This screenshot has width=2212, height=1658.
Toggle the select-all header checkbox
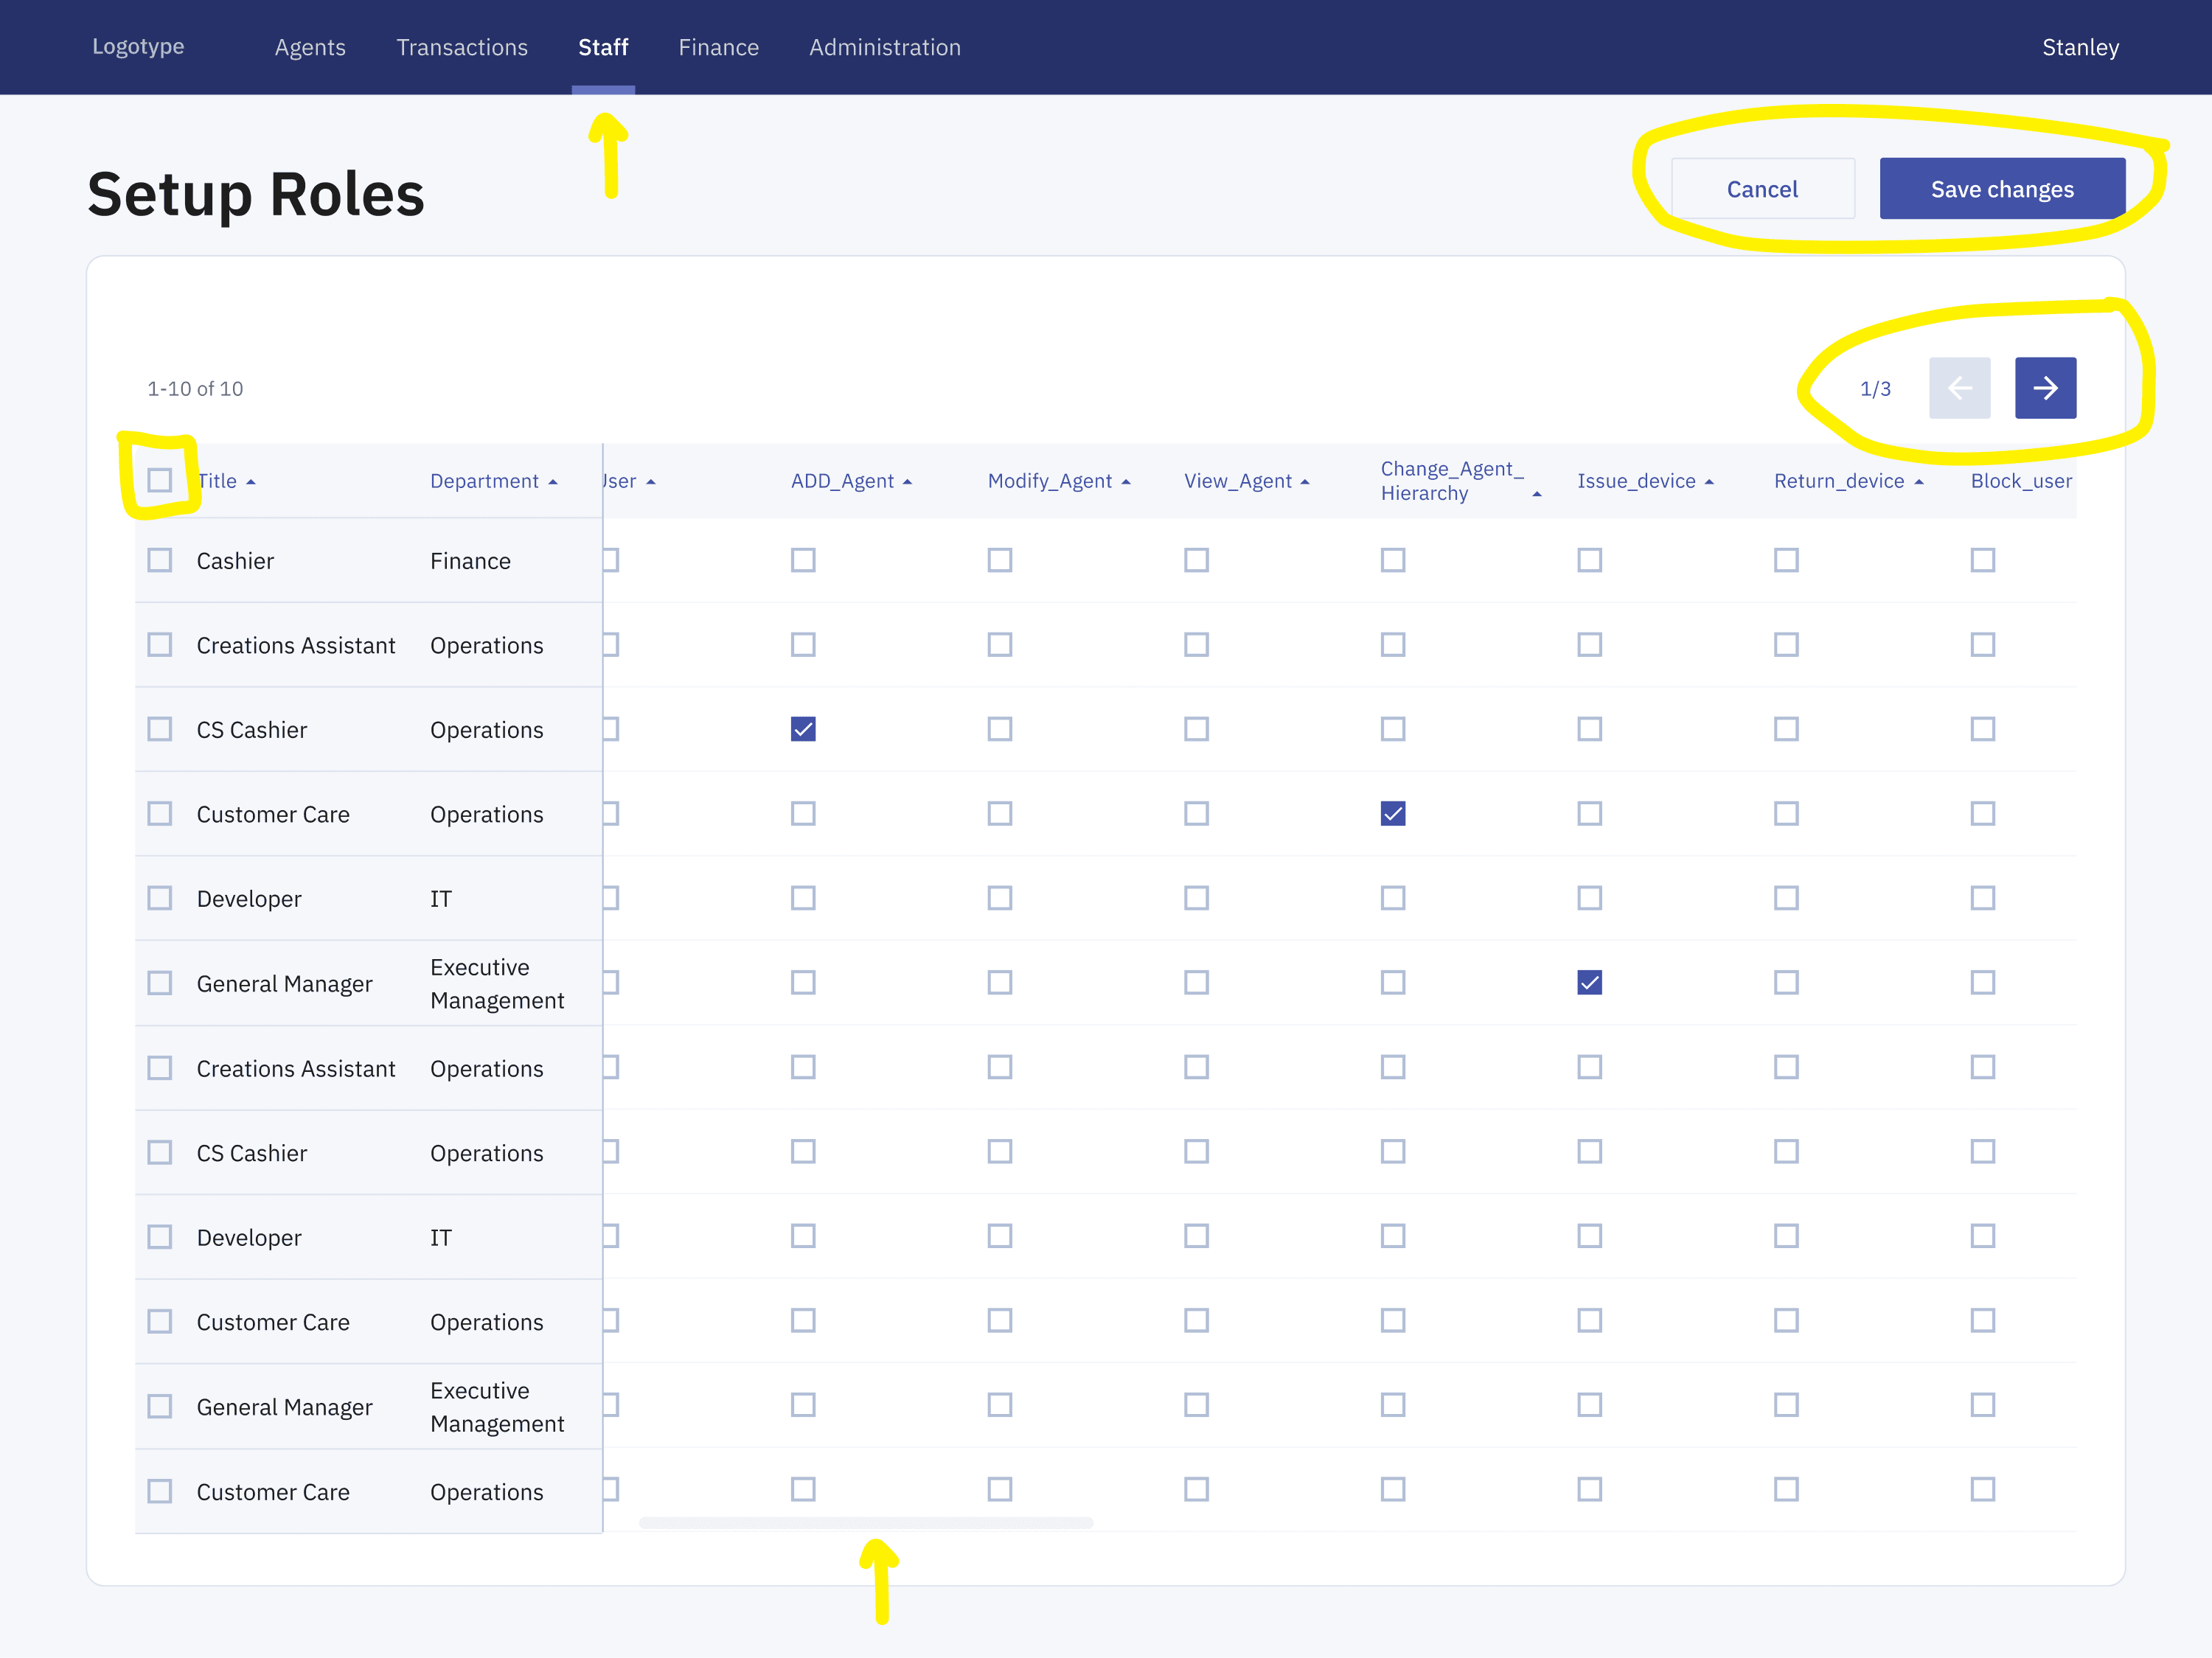coord(160,480)
